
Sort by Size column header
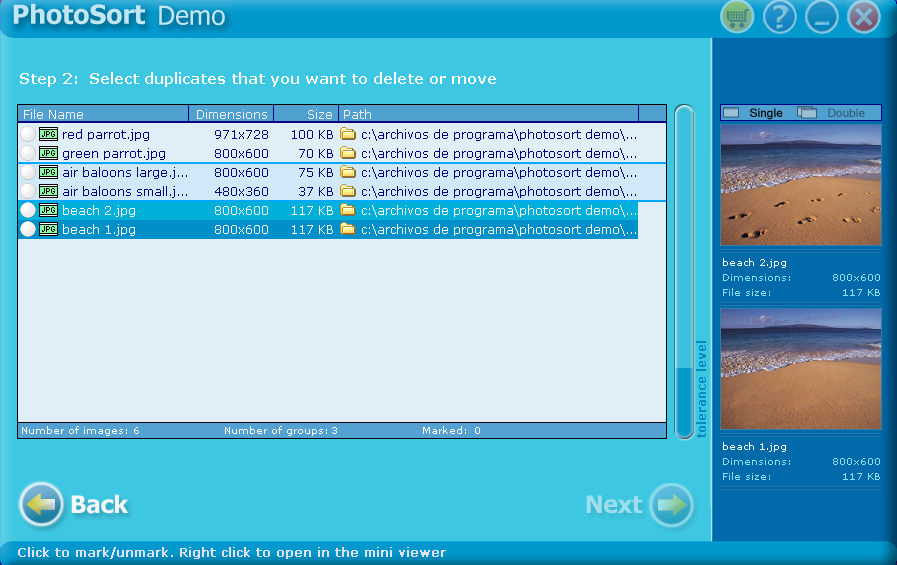point(306,114)
